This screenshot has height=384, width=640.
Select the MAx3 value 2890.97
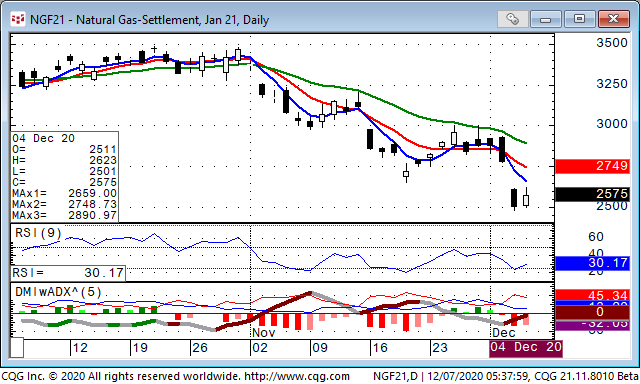pyautogui.click(x=93, y=215)
